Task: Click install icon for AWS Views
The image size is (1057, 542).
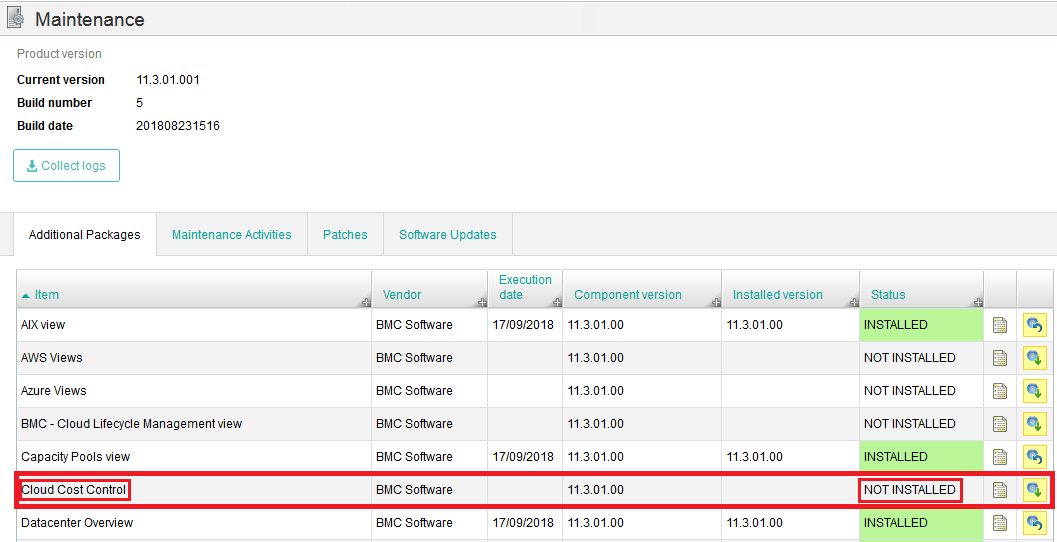Action: 1034,358
